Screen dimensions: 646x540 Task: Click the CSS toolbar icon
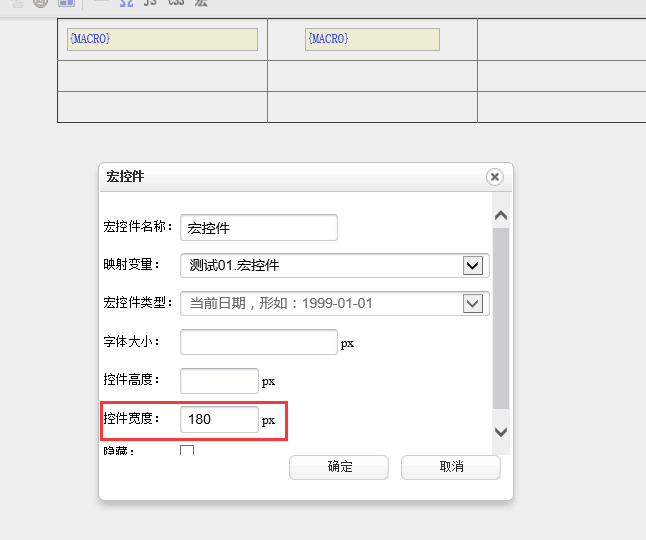pyautogui.click(x=175, y=3)
